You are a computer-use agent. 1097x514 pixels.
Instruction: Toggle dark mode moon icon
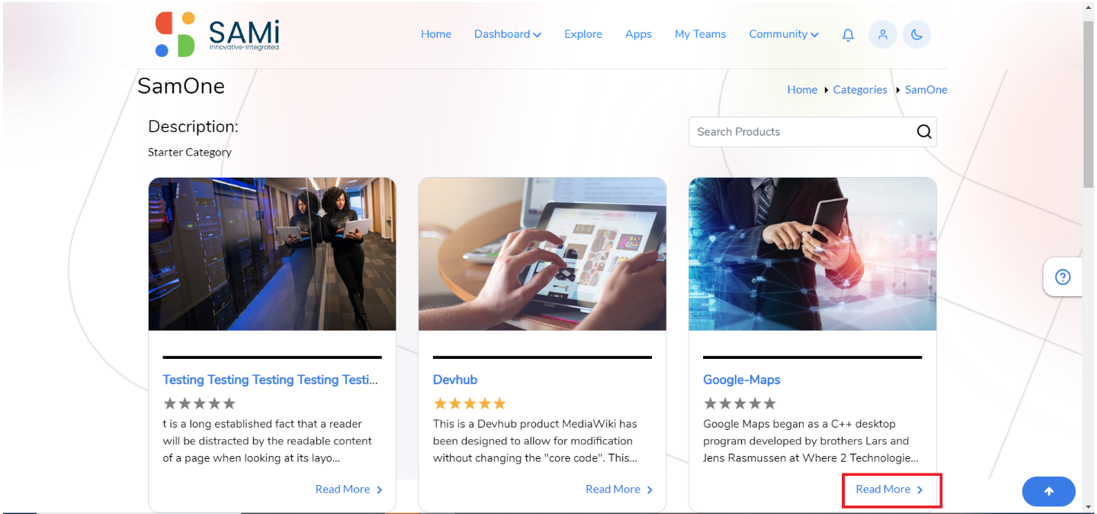coord(917,34)
